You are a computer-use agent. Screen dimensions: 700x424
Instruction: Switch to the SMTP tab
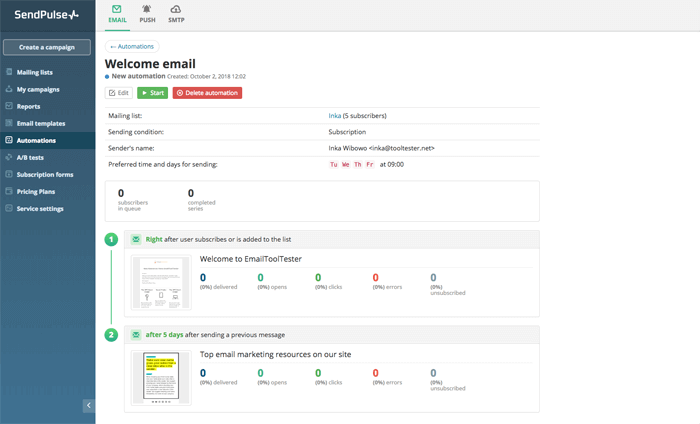(176, 15)
